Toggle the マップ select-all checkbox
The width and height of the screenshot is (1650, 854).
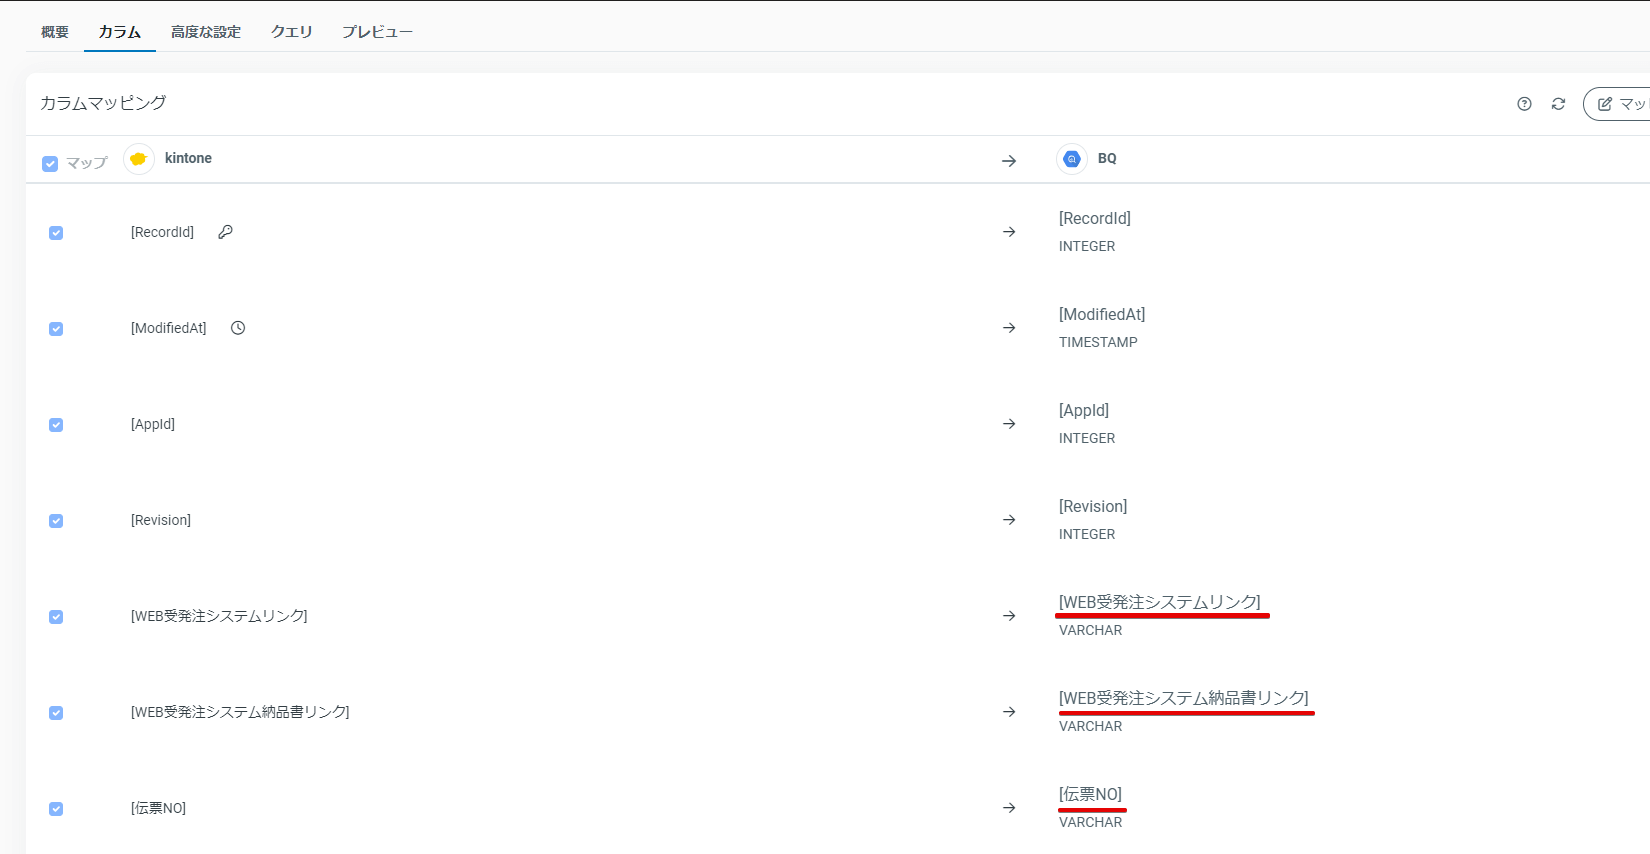click(50, 164)
